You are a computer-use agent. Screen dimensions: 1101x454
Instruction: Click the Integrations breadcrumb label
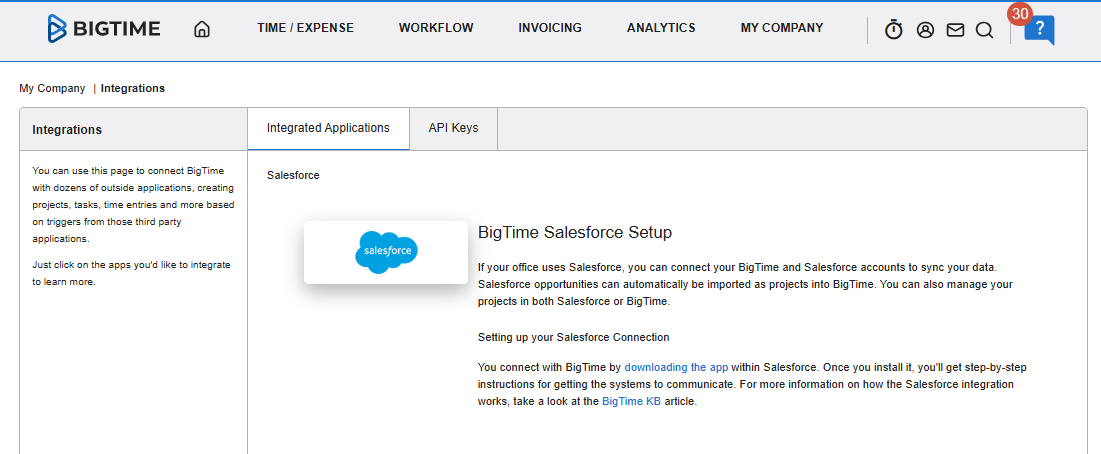[133, 88]
